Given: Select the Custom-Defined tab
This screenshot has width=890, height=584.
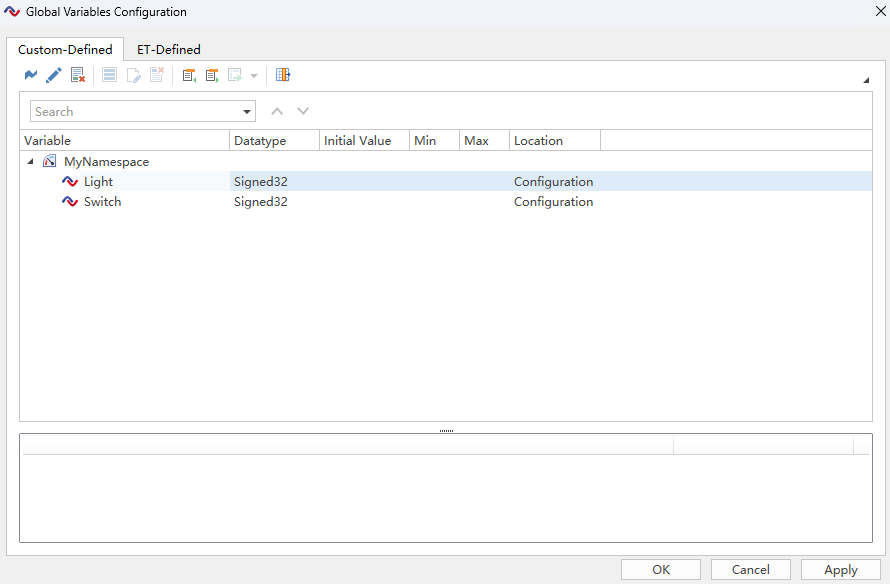Looking at the screenshot, I should (65, 49).
